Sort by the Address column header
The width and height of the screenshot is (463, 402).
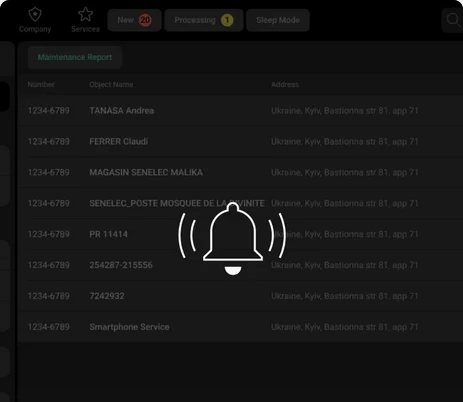tap(285, 85)
